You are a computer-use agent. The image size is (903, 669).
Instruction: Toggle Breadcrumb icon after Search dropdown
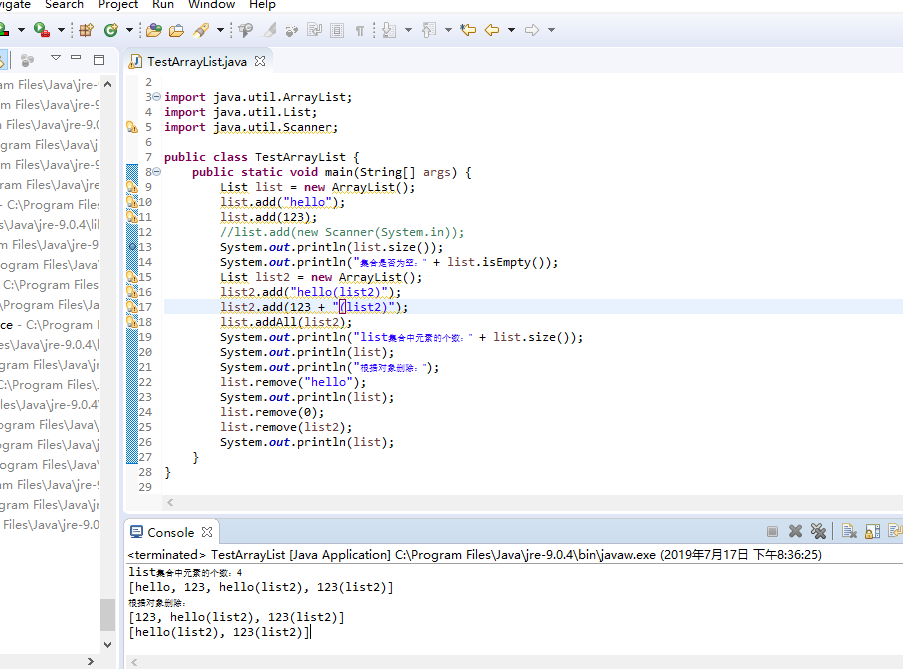(245, 30)
